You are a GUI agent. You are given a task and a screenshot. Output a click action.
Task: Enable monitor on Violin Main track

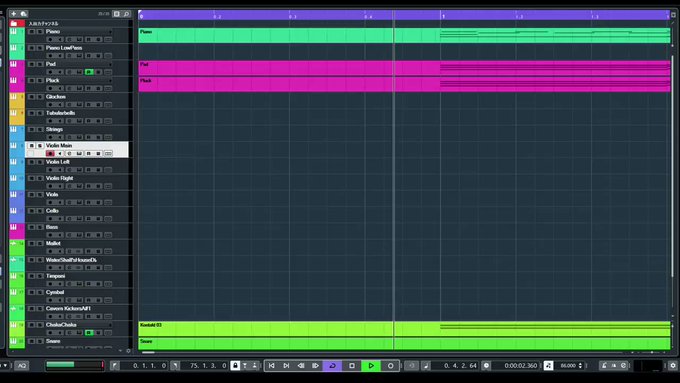(60, 154)
